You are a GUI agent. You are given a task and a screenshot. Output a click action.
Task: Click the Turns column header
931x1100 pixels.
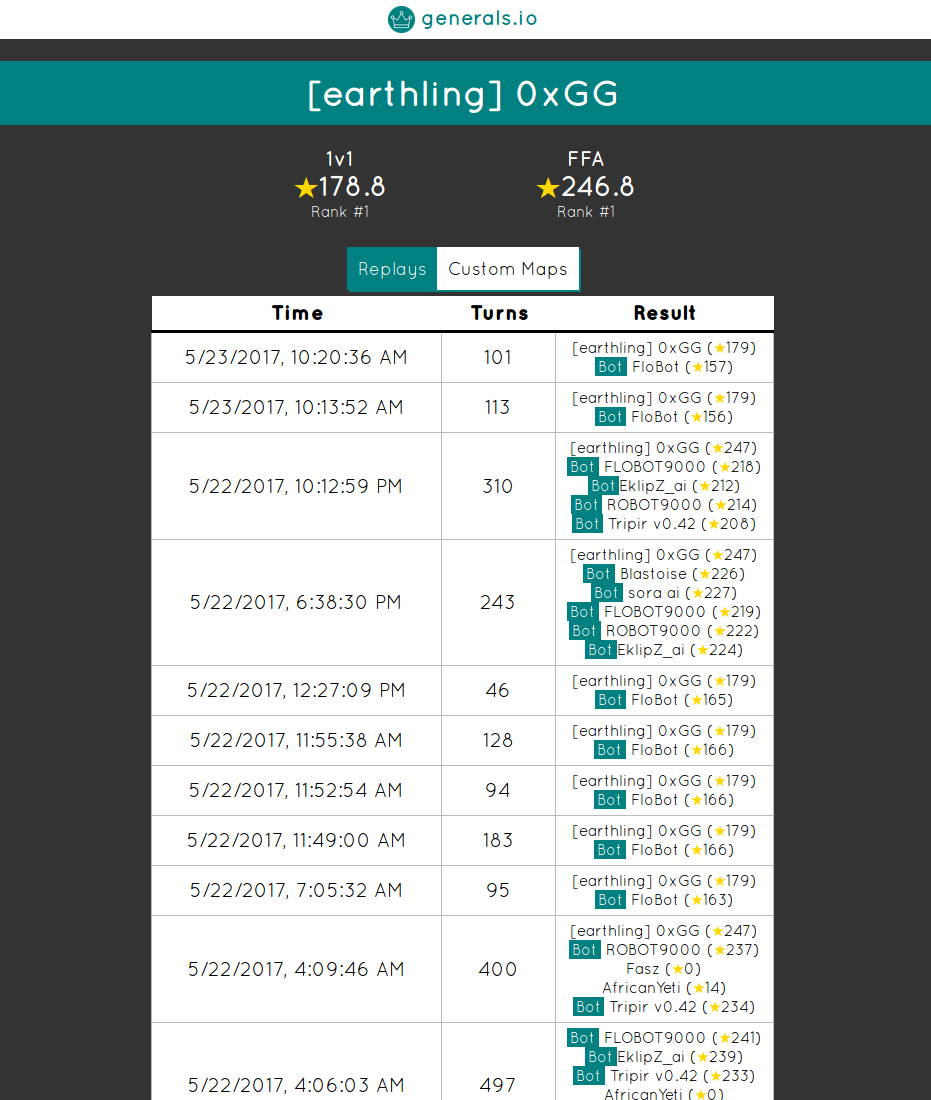499,313
